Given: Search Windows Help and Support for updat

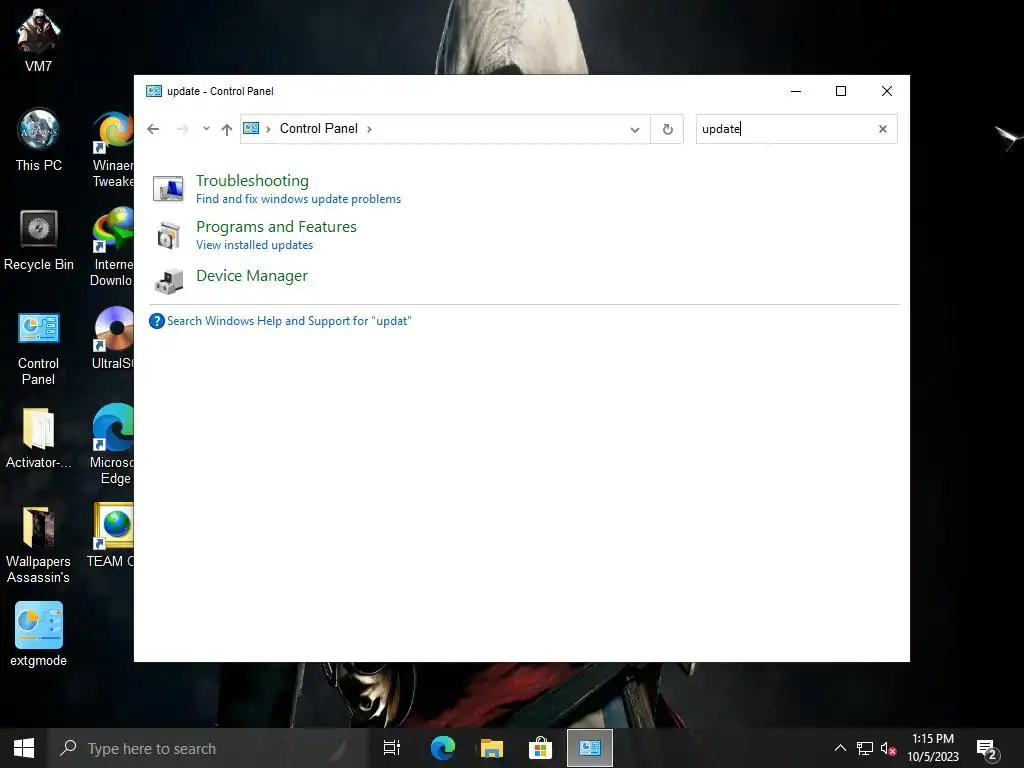Looking at the screenshot, I should point(289,321).
